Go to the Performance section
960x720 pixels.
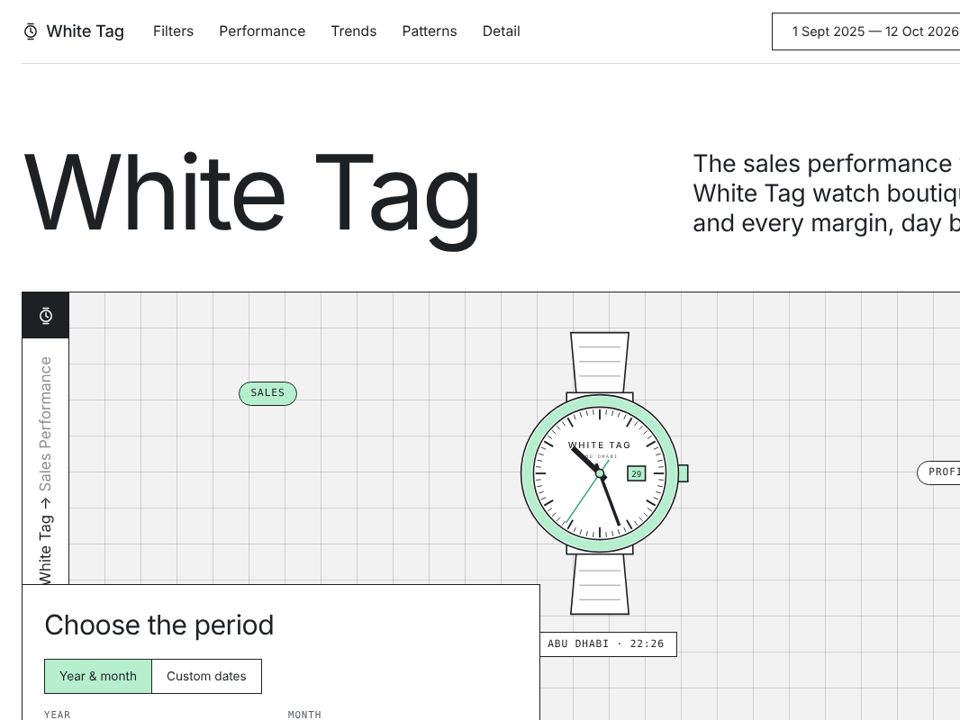(262, 31)
